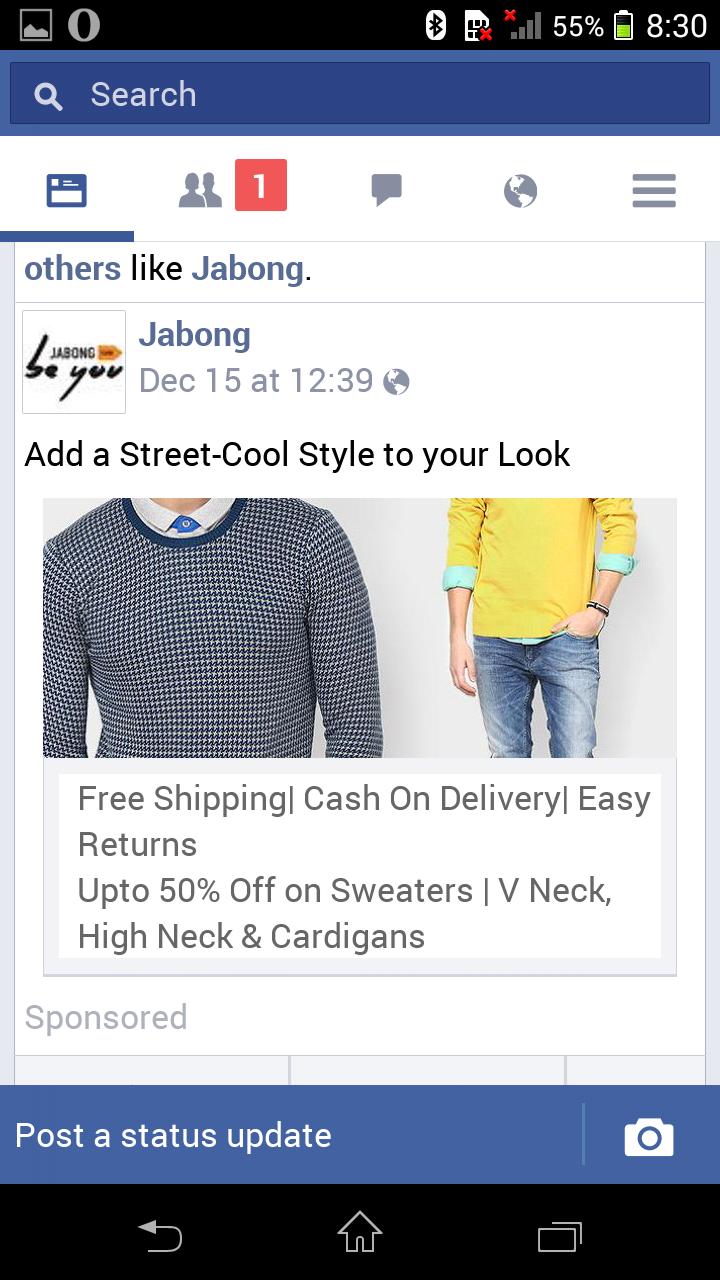720x1280 pixels.
Task: Open the sweater ad image
Action: pos(360,628)
